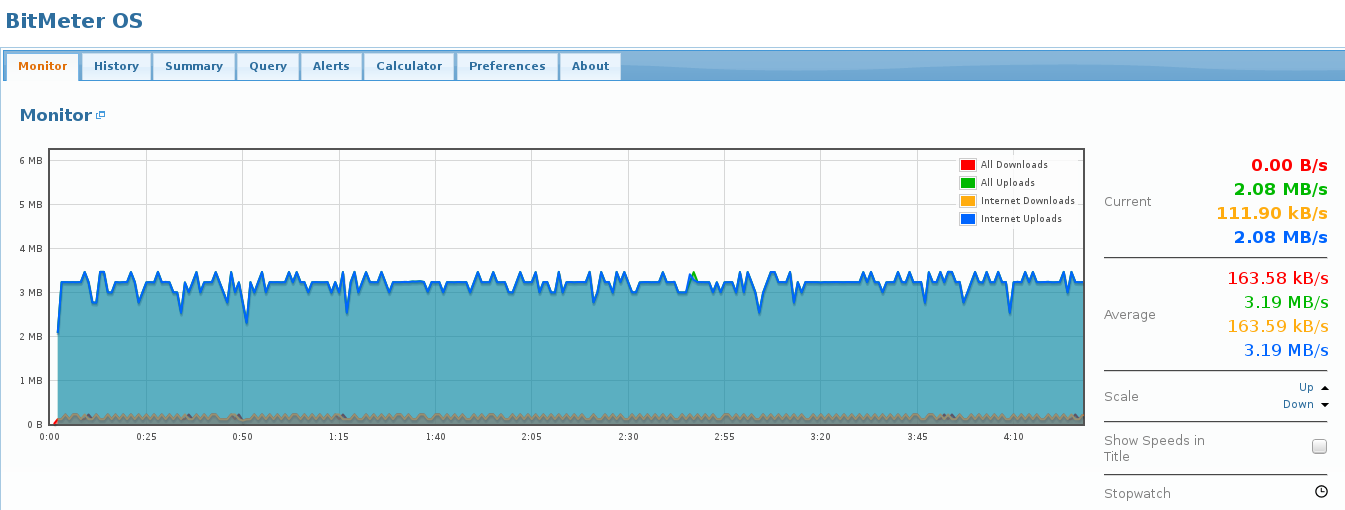
Task: Click the average blue 3.19 MB/s value
Action: [x=1286, y=350]
